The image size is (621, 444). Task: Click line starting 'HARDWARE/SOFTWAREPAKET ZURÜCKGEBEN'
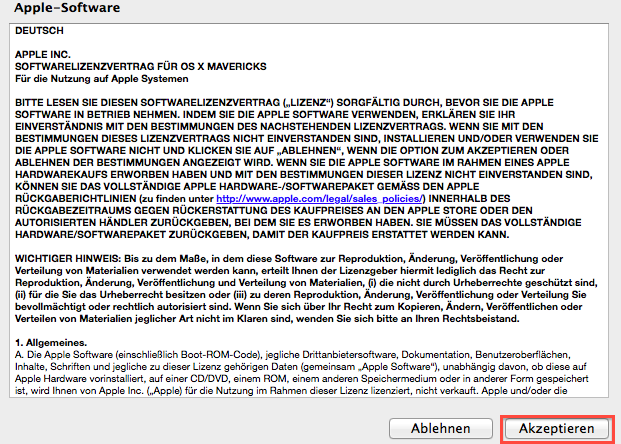tap(262, 234)
